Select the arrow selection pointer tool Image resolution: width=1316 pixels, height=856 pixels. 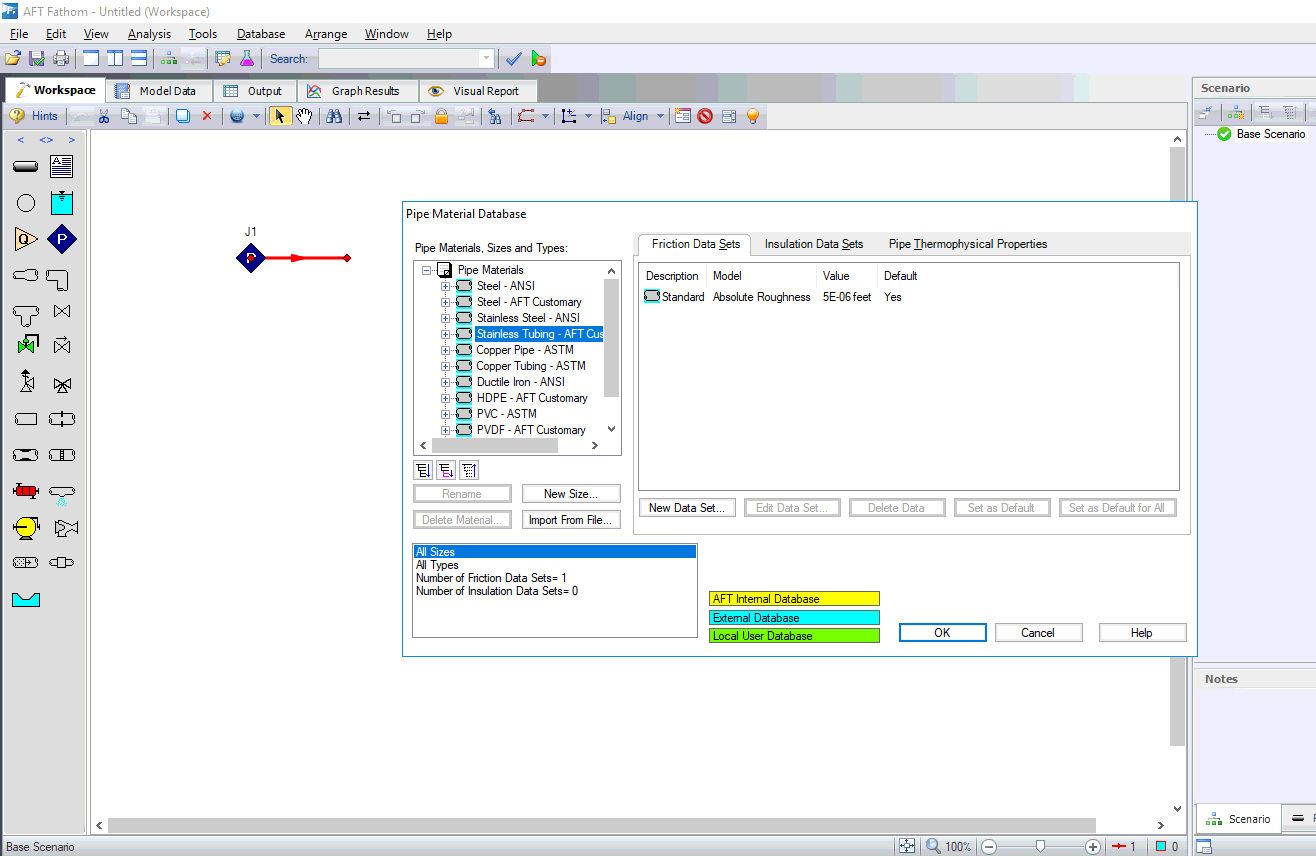[280, 116]
